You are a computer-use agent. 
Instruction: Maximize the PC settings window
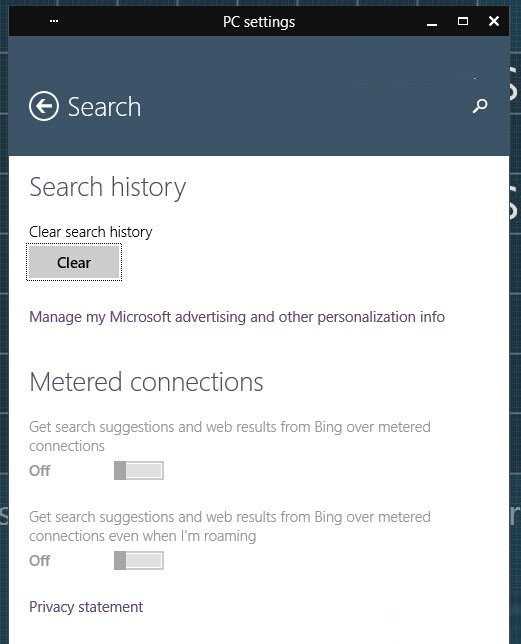point(463,21)
